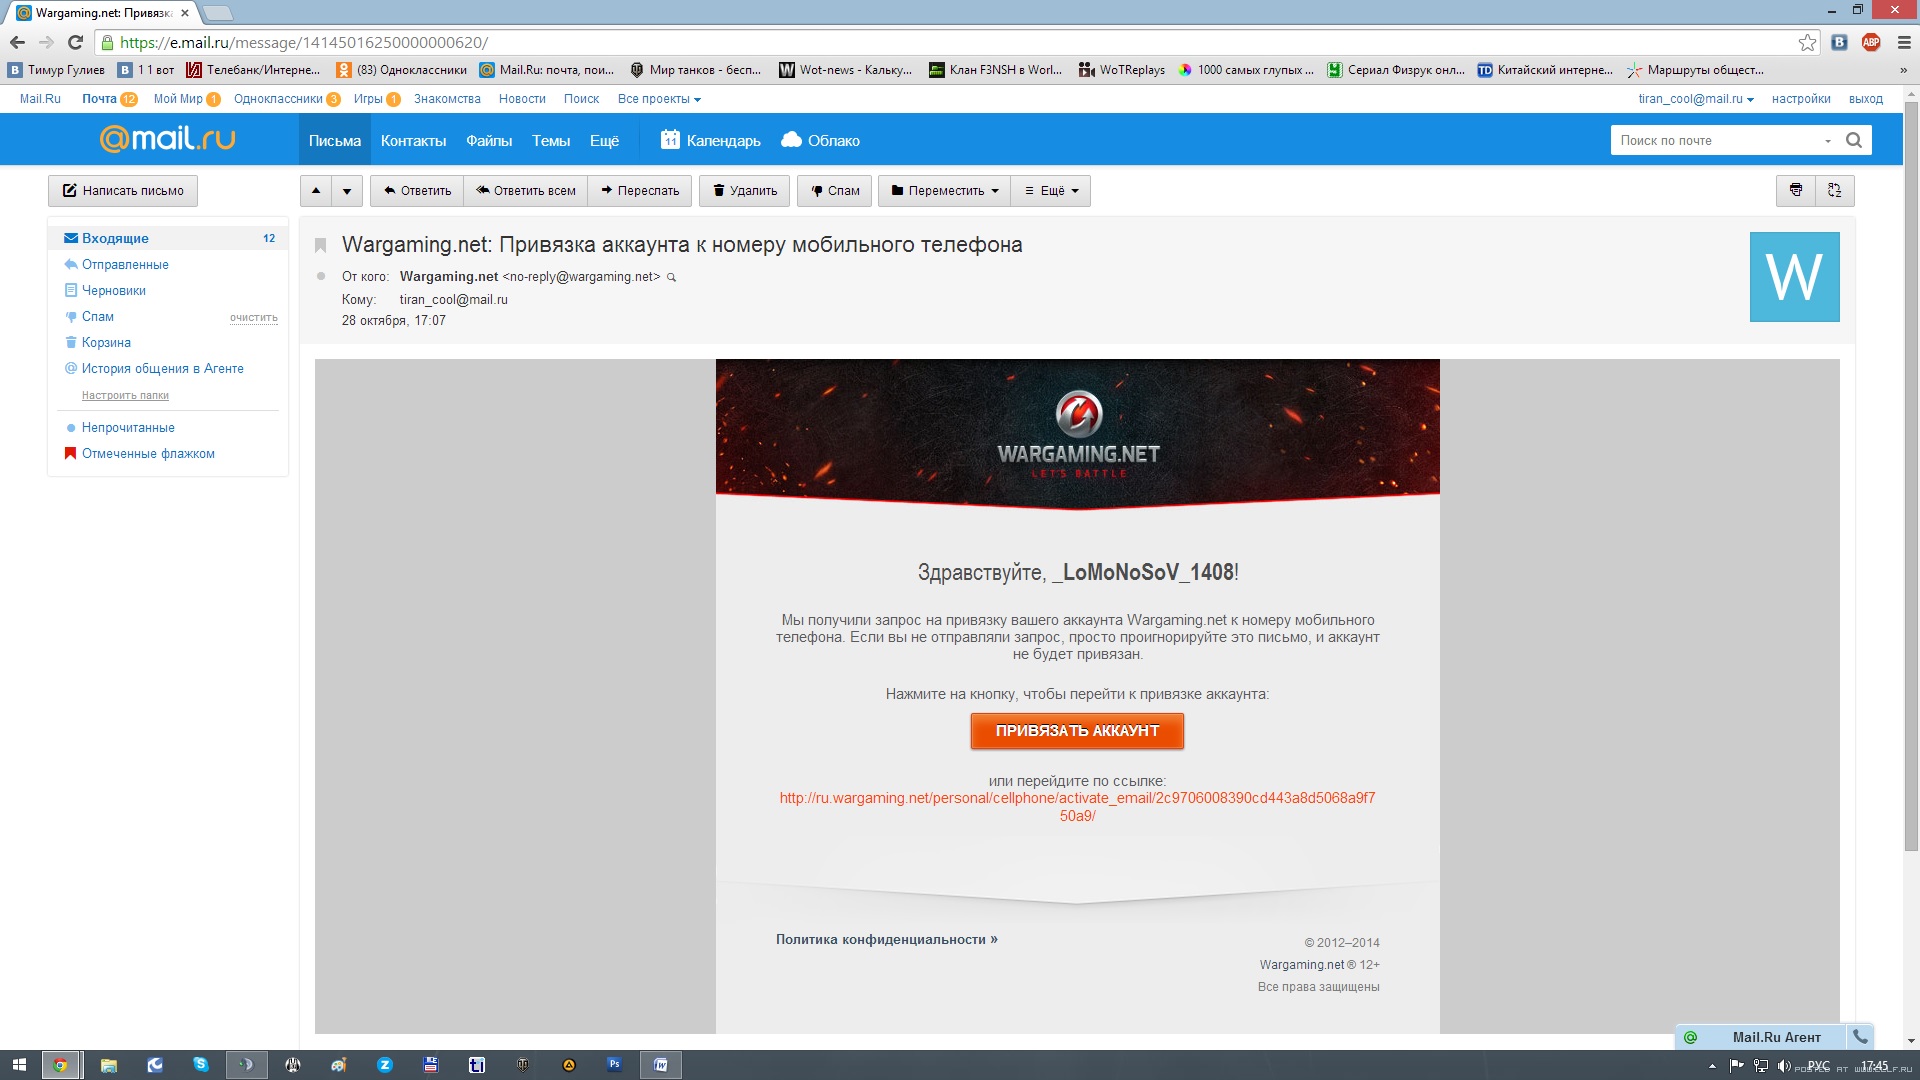The image size is (1920, 1080).
Task: Click the browser Back arrow
Action: pyautogui.click(x=17, y=42)
